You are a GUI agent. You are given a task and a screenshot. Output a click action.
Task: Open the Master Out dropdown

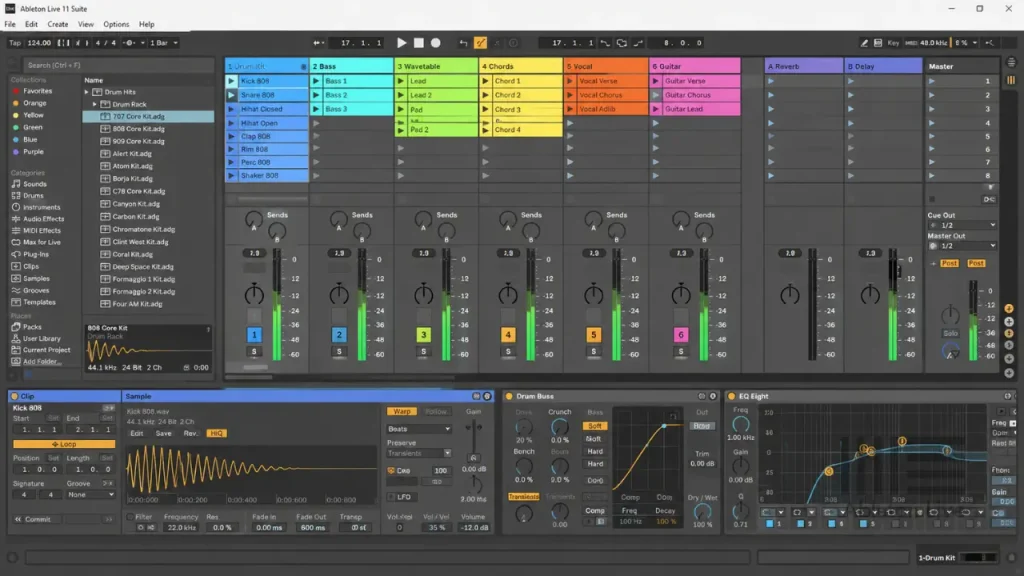coord(963,246)
